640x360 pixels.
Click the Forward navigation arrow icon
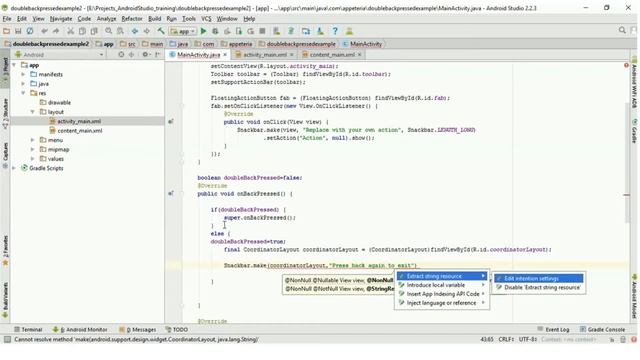click(147, 31)
